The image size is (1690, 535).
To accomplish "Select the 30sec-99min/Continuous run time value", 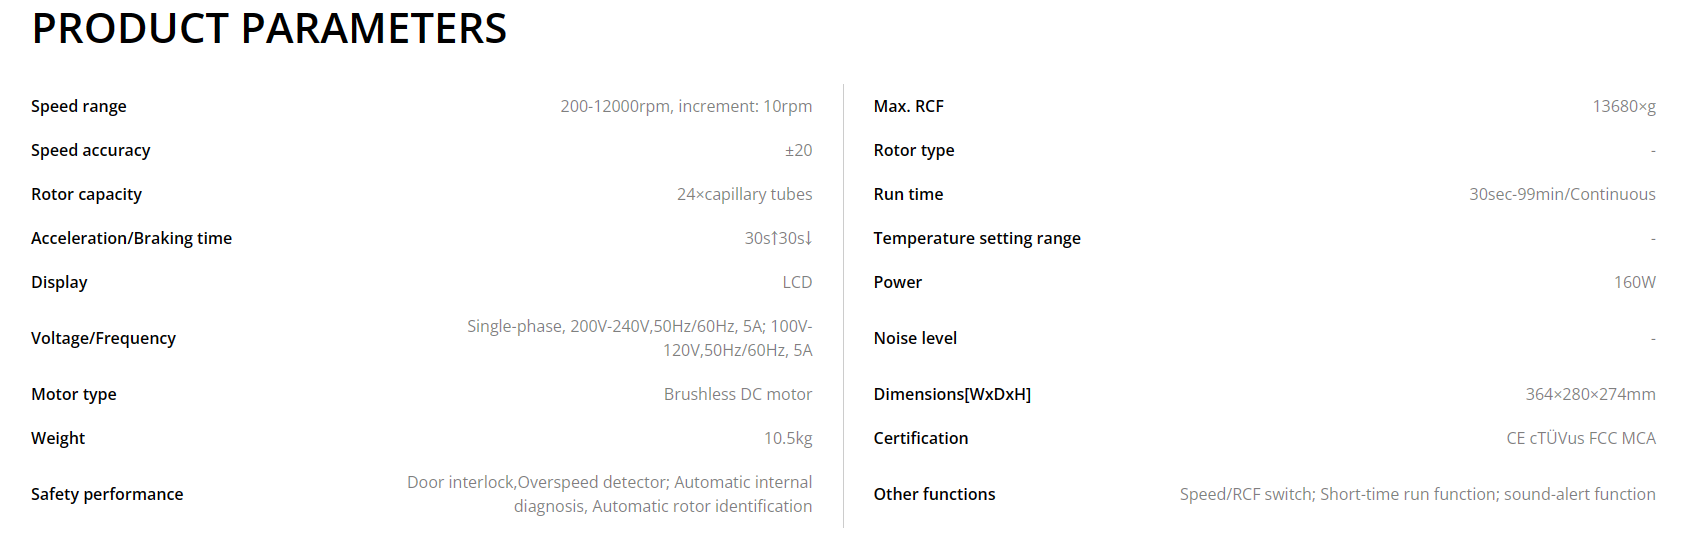I will pyautogui.click(x=1562, y=194).
